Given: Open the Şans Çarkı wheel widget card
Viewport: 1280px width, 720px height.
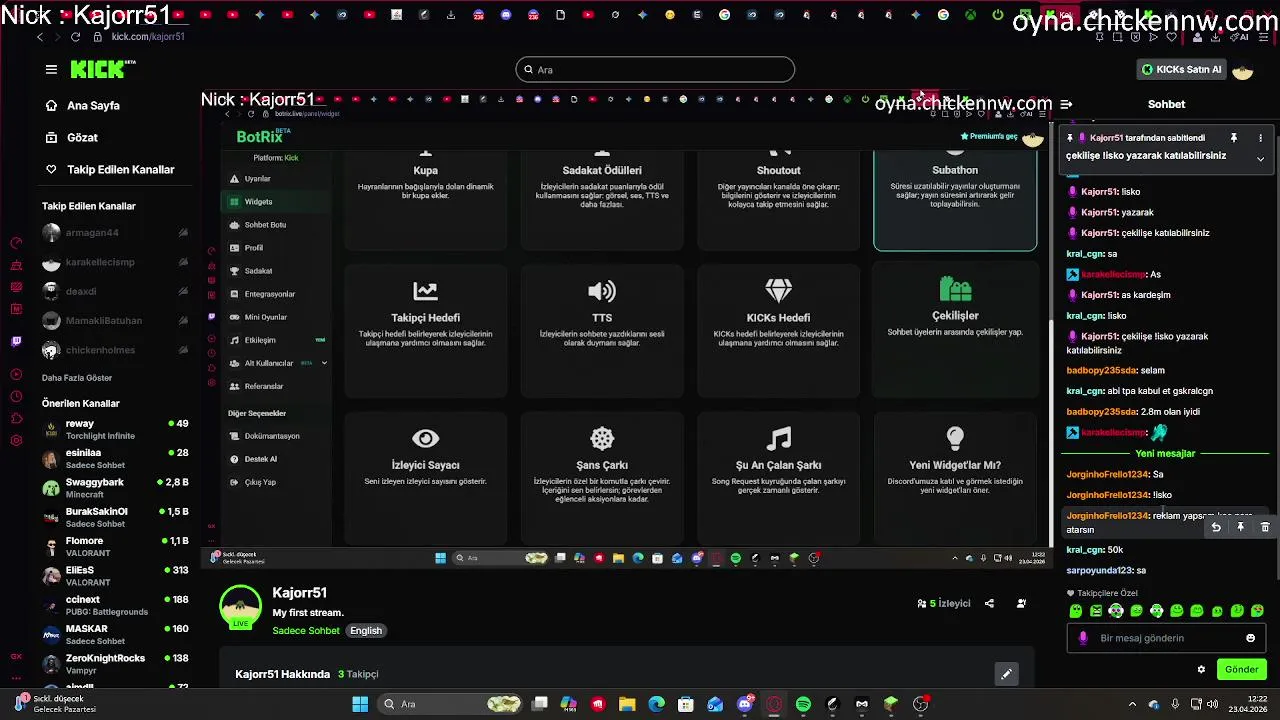Looking at the screenshot, I should point(602,478).
